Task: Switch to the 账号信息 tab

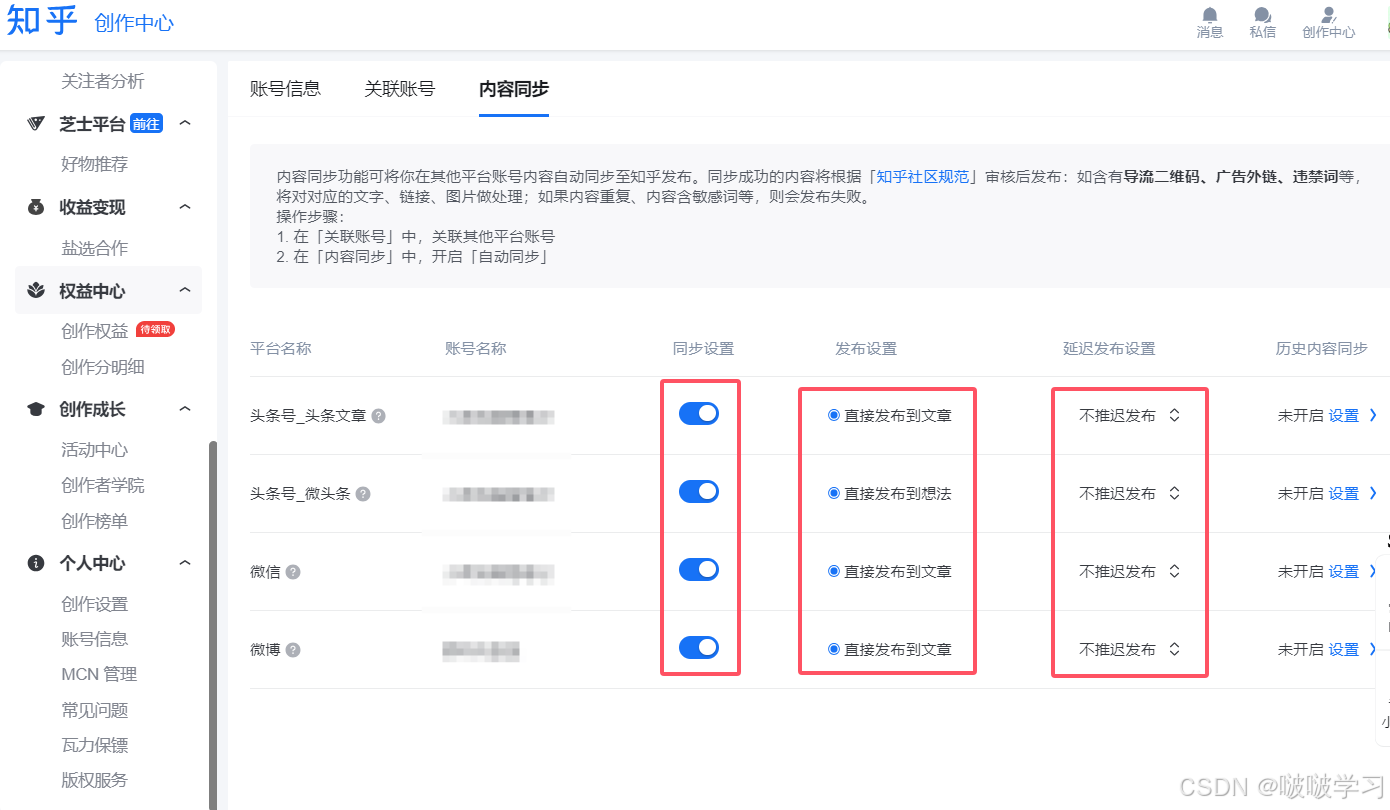Action: click(285, 88)
